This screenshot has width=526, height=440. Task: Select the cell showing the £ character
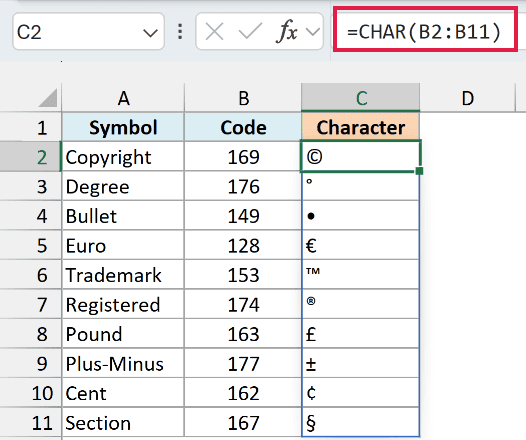tap(361, 334)
